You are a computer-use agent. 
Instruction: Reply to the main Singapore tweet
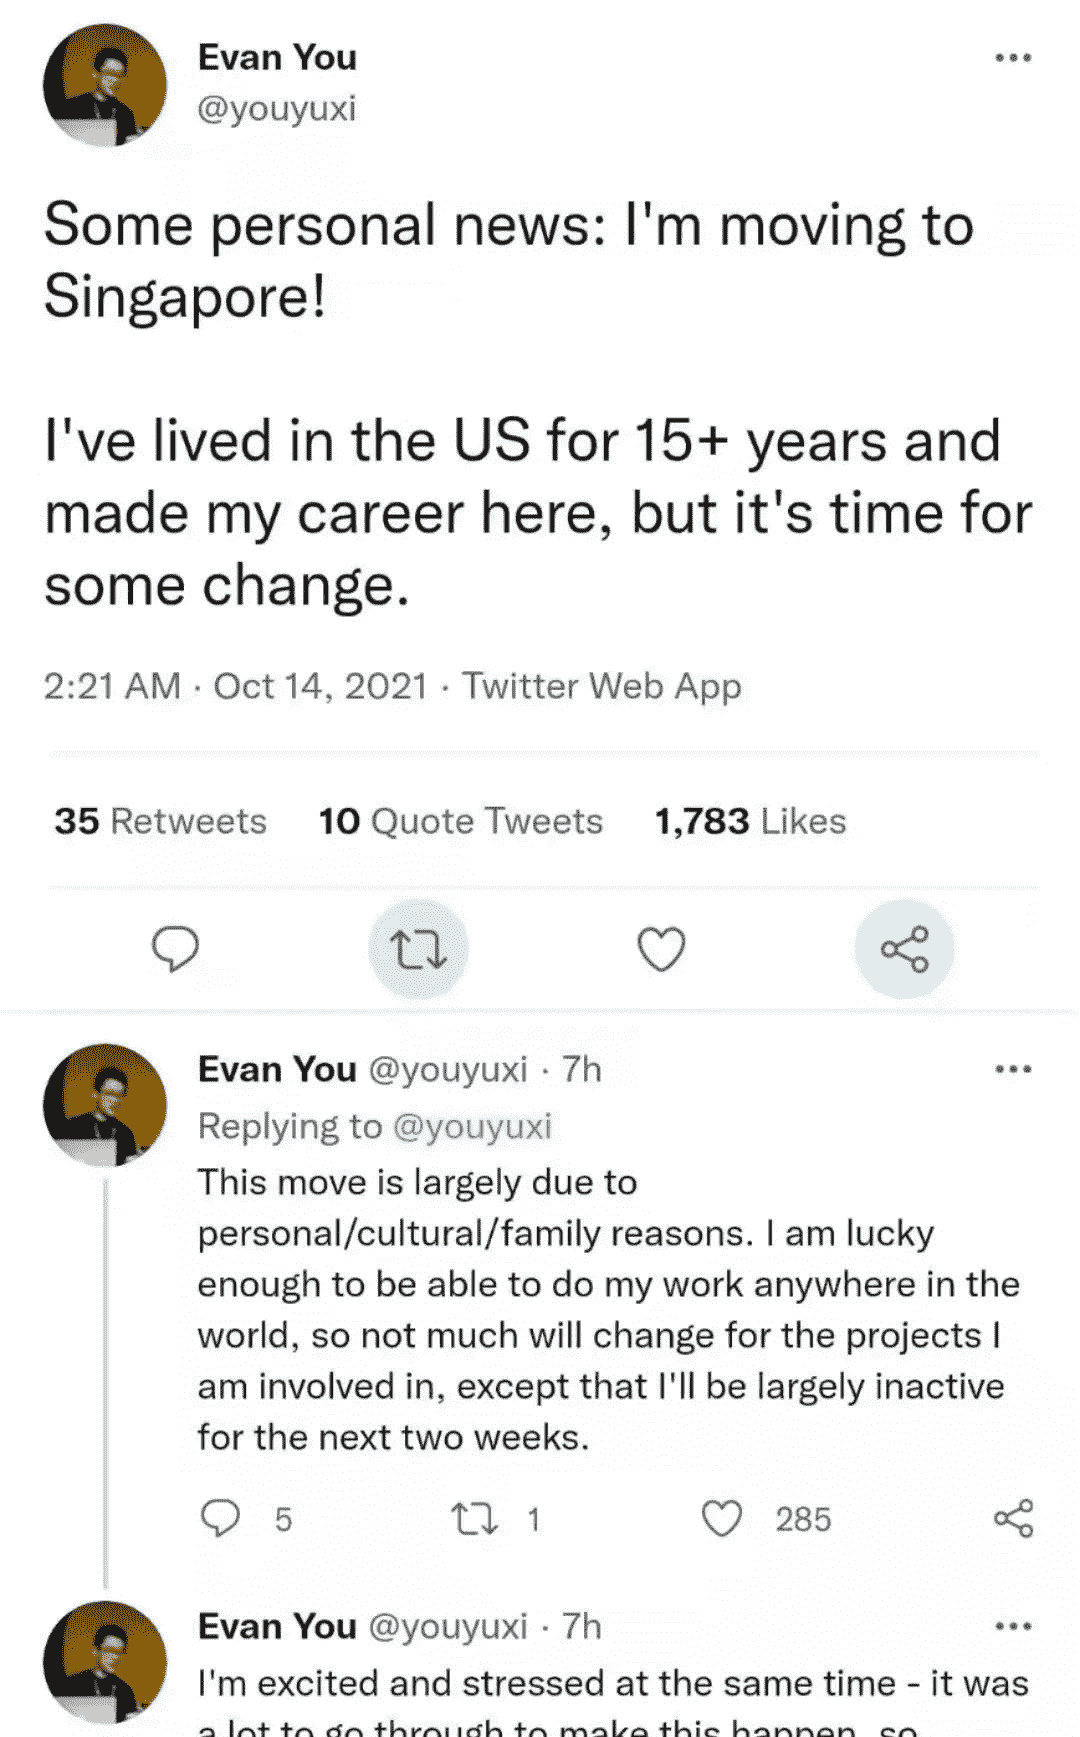175,948
